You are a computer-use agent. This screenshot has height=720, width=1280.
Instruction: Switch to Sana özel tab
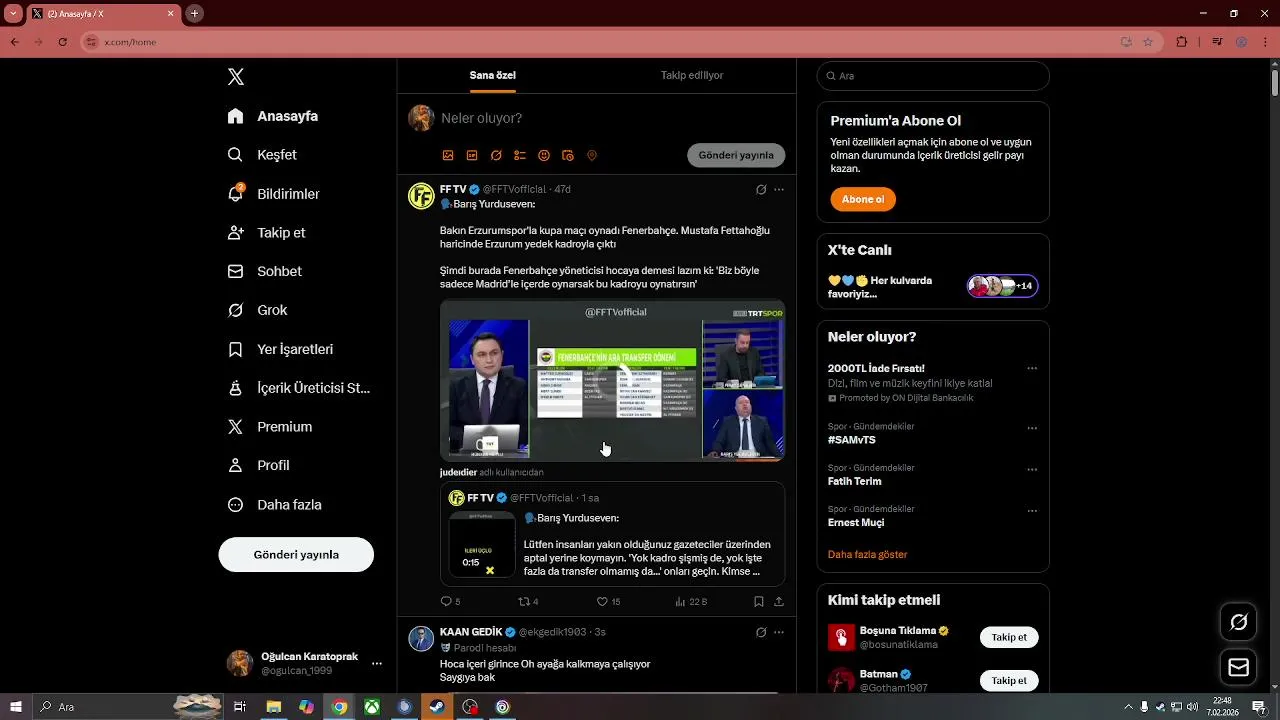pos(493,75)
